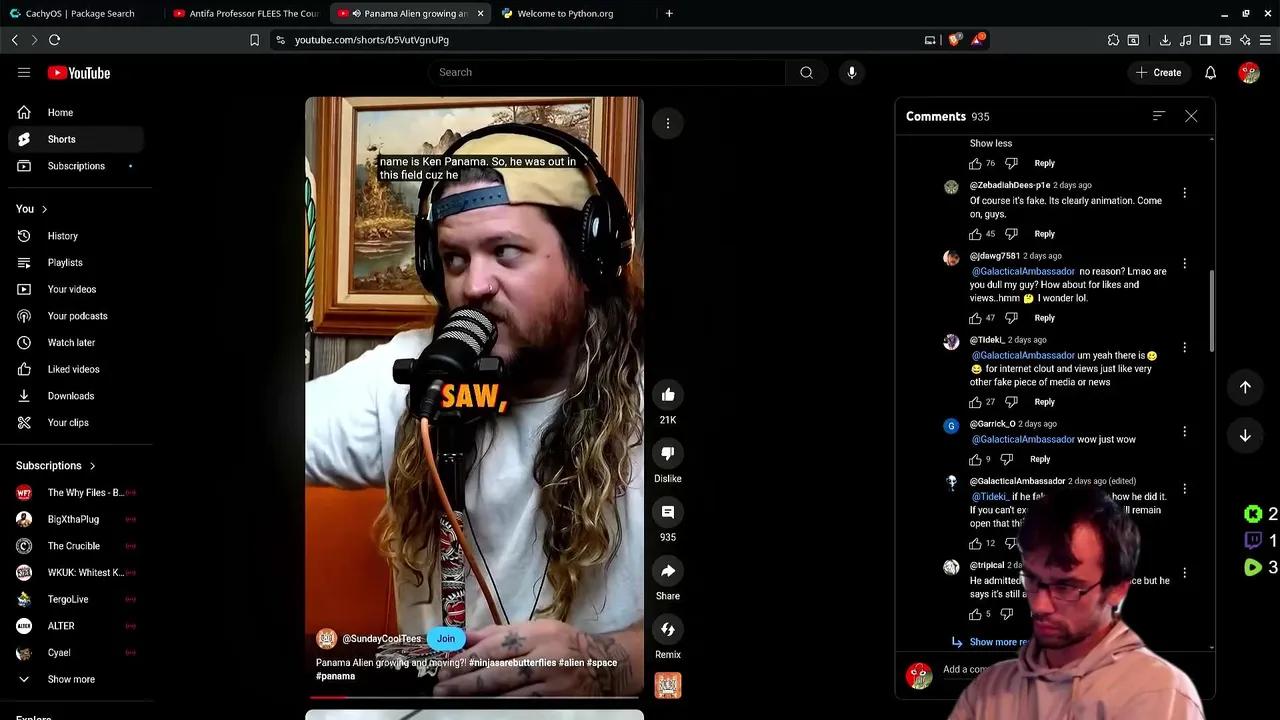This screenshot has width=1280, height=720.
Task: Like the Garrick_O reply
Action: click(975, 460)
